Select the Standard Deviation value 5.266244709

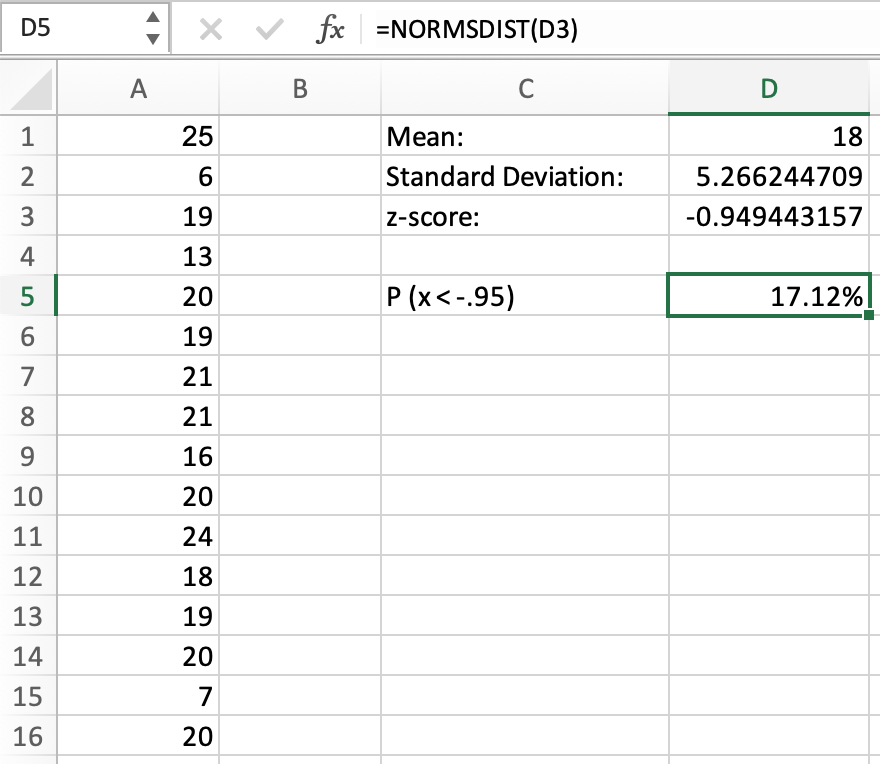point(768,177)
